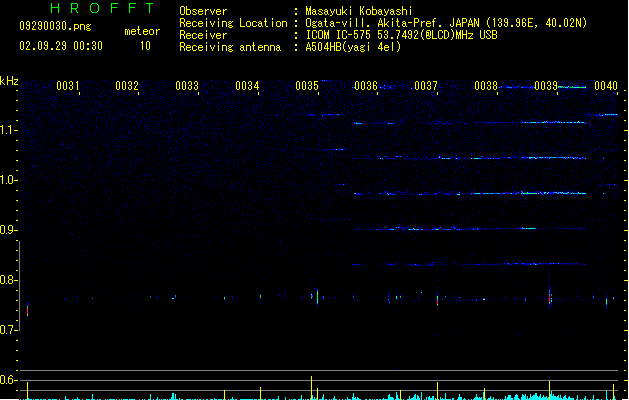Viewport: 629px width, 400px height.
Task: Click the meteor count value 10
Action: coord(145,46)
